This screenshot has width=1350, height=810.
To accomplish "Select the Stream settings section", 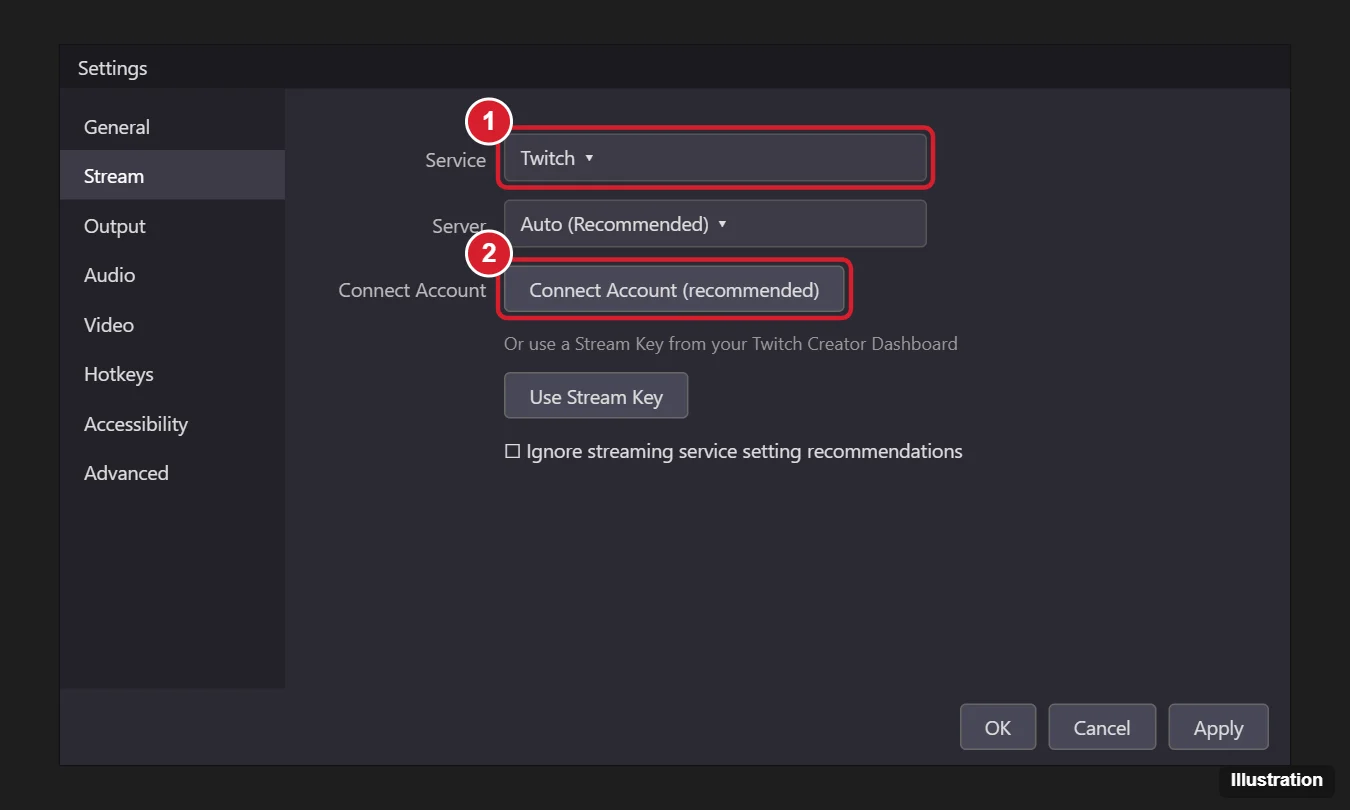I will 172,176.
